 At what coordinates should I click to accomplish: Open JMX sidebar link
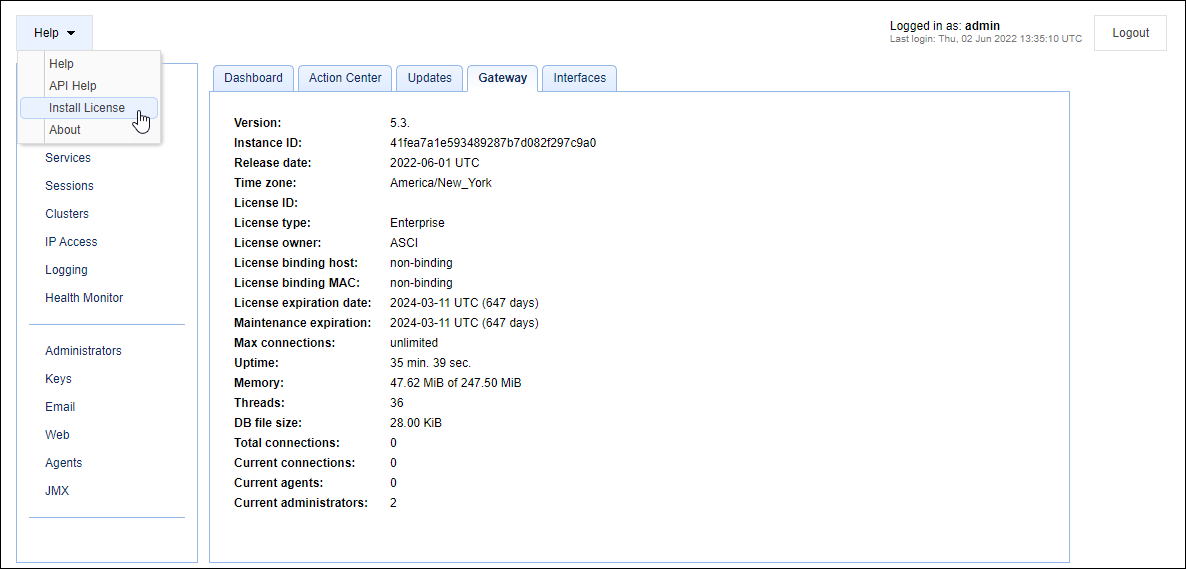coord(57,491)
